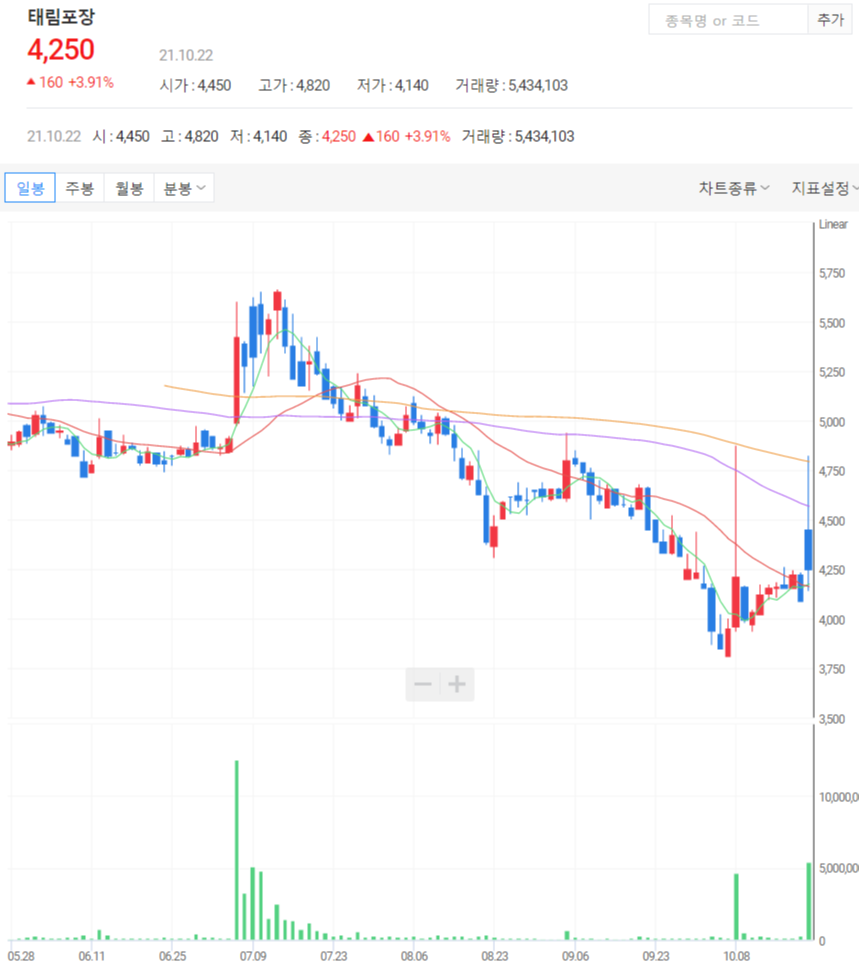859x971 pixels.
Task: Click the 태림포장 stock name title
Action: (x=61, y=16)
